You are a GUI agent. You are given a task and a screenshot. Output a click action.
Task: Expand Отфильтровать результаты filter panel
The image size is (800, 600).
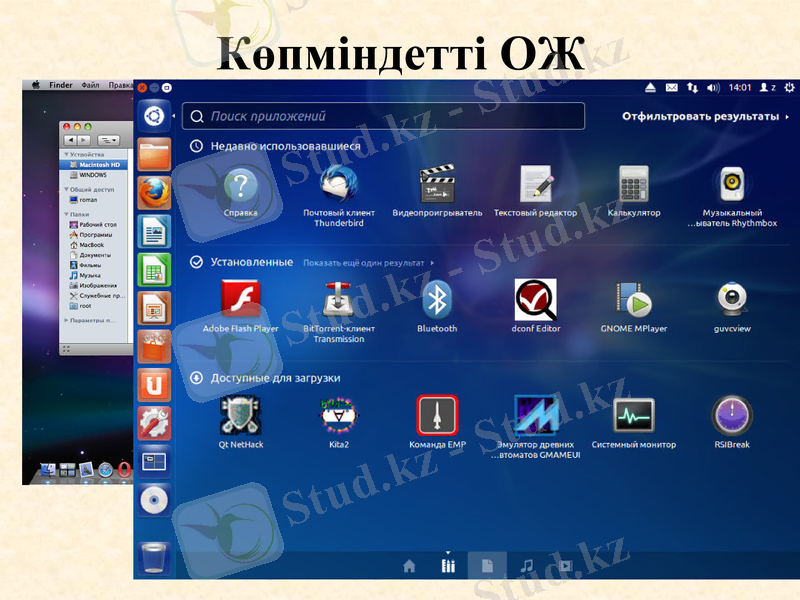click(699, 117)
